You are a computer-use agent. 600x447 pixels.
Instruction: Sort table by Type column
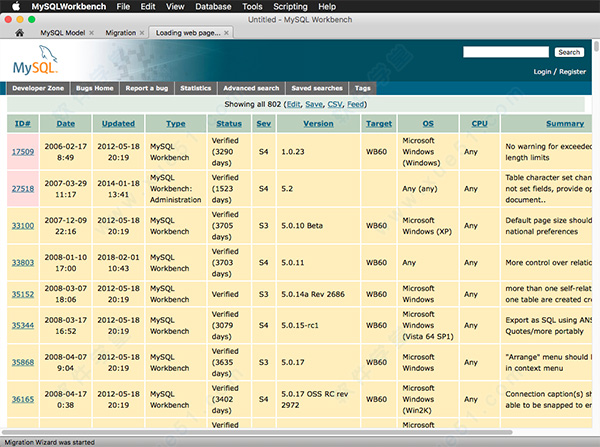tap(176, 124)
